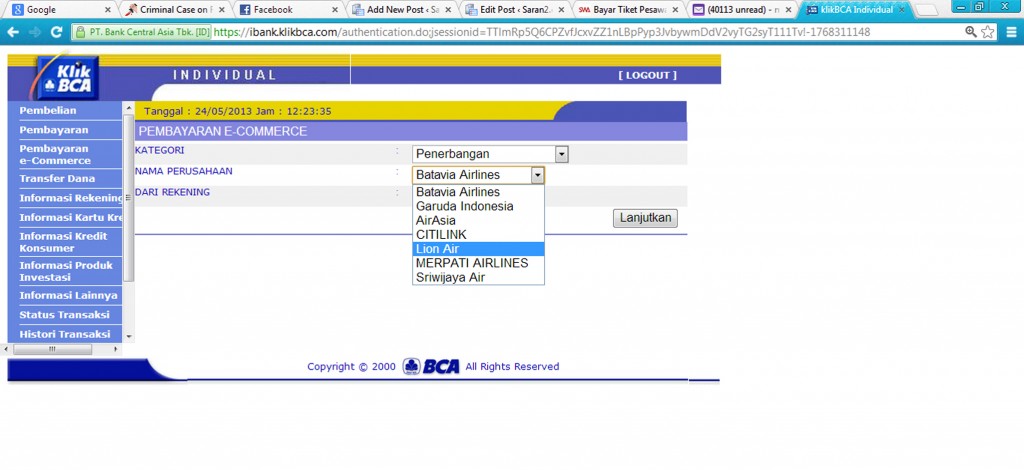
Task: Click sidebar scrollbar up arrow
Action: tap(129, 108)
